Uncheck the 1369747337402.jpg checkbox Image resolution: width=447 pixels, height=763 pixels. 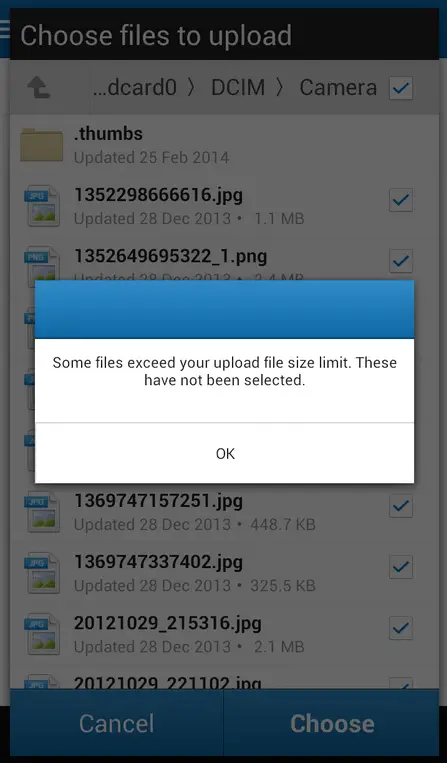(x=401, y=567)
